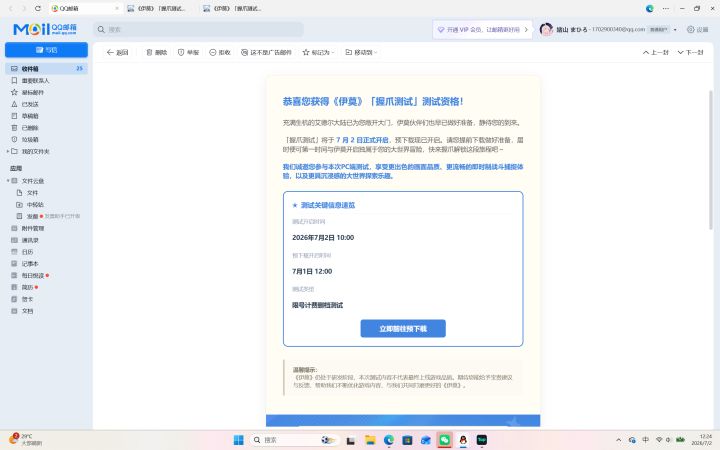Click 拒收 reject sender toolbar button

220,52
